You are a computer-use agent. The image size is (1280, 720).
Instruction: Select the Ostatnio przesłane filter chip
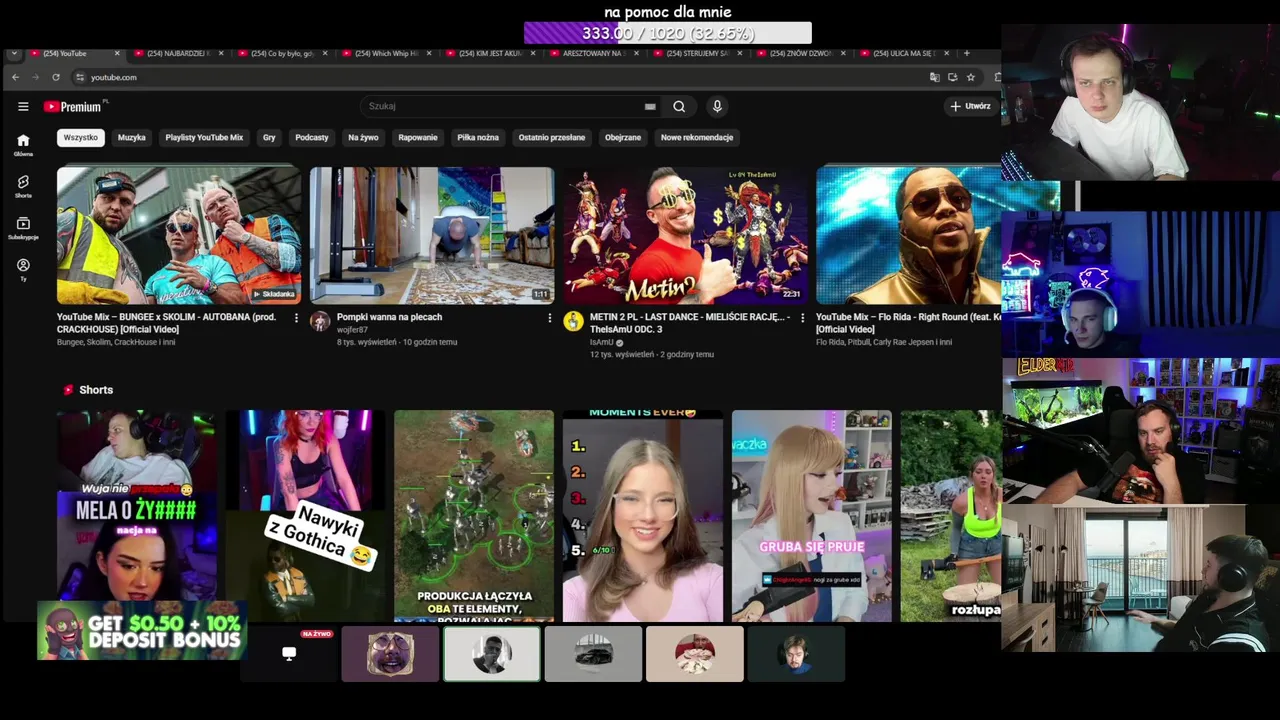click(552, 137)
